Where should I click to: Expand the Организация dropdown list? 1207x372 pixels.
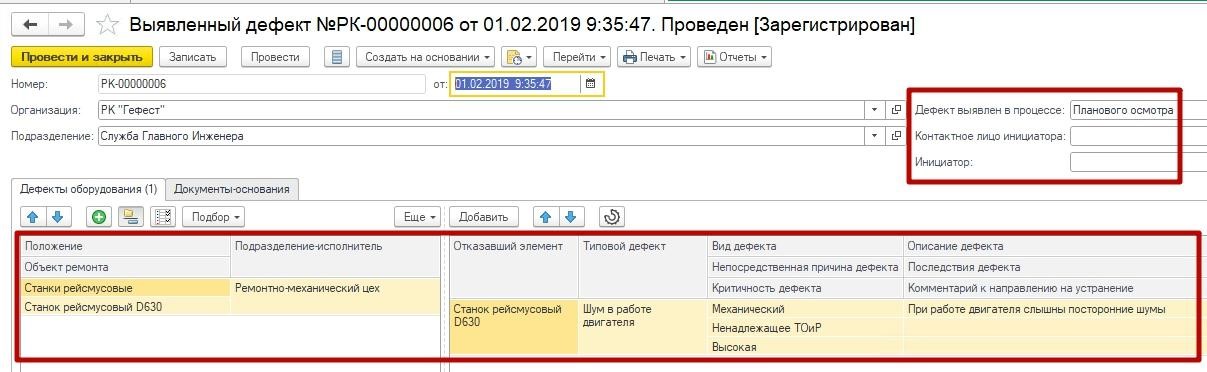tap(875, 110)
